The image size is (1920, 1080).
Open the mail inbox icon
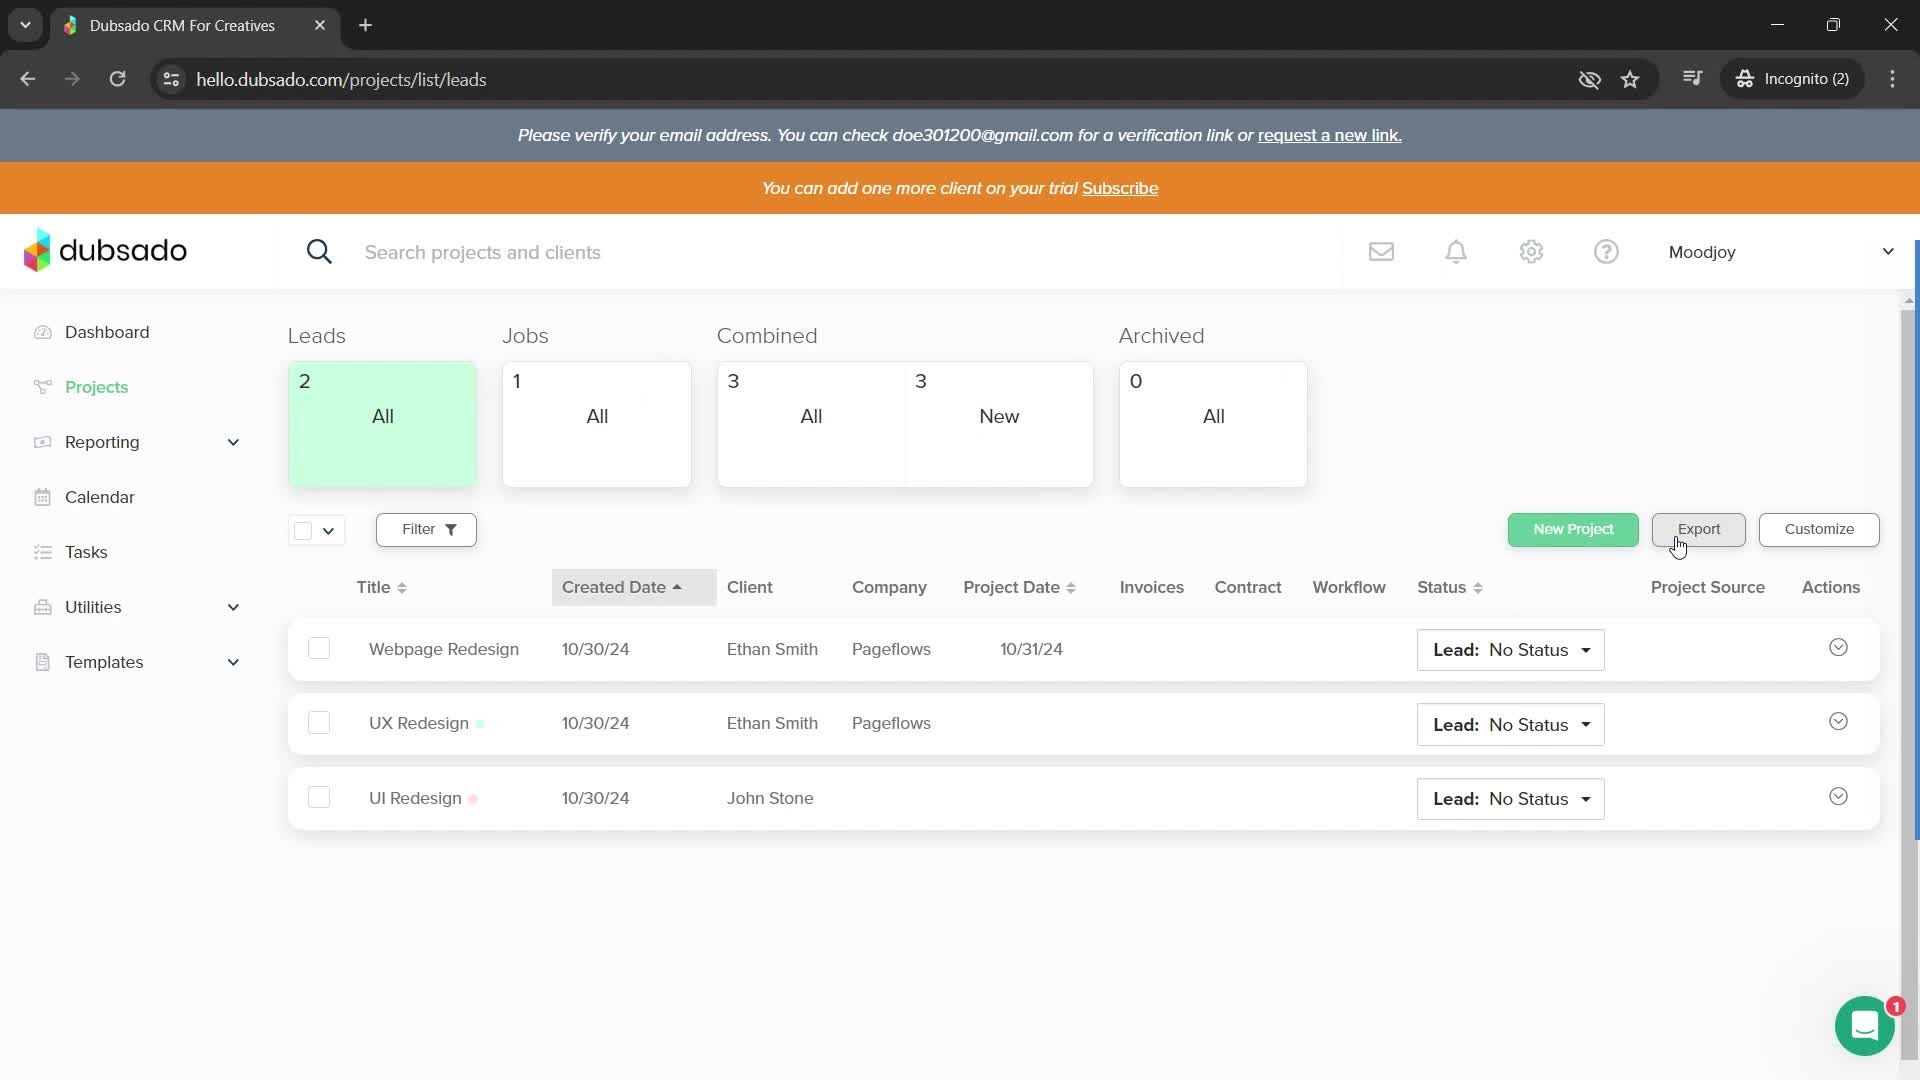pos(1381,252)
